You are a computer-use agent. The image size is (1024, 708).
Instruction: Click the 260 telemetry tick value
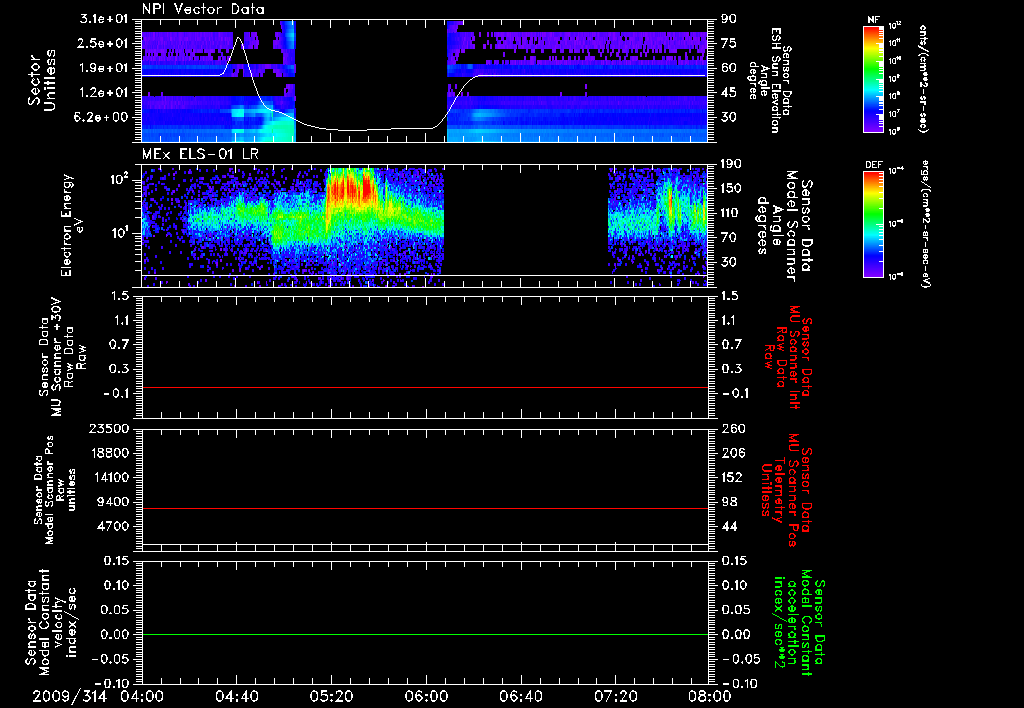pos(733,428)
